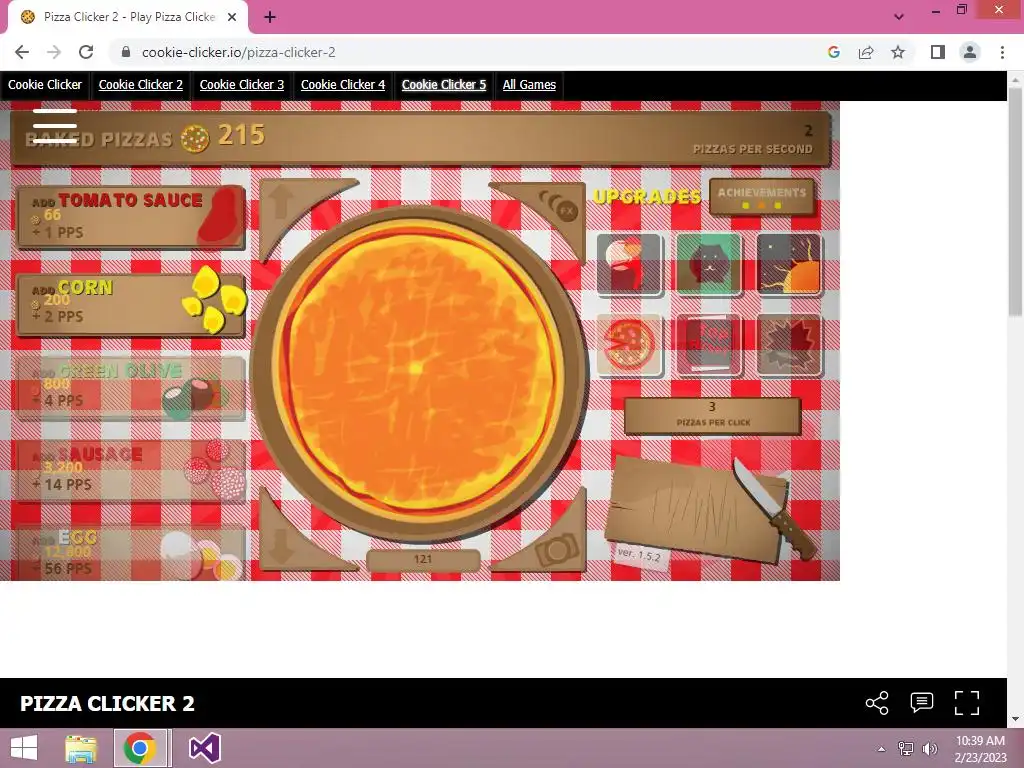Select the Sausage ingredient
This screenshot has width=1024, height=768.
tap(131, 472)
